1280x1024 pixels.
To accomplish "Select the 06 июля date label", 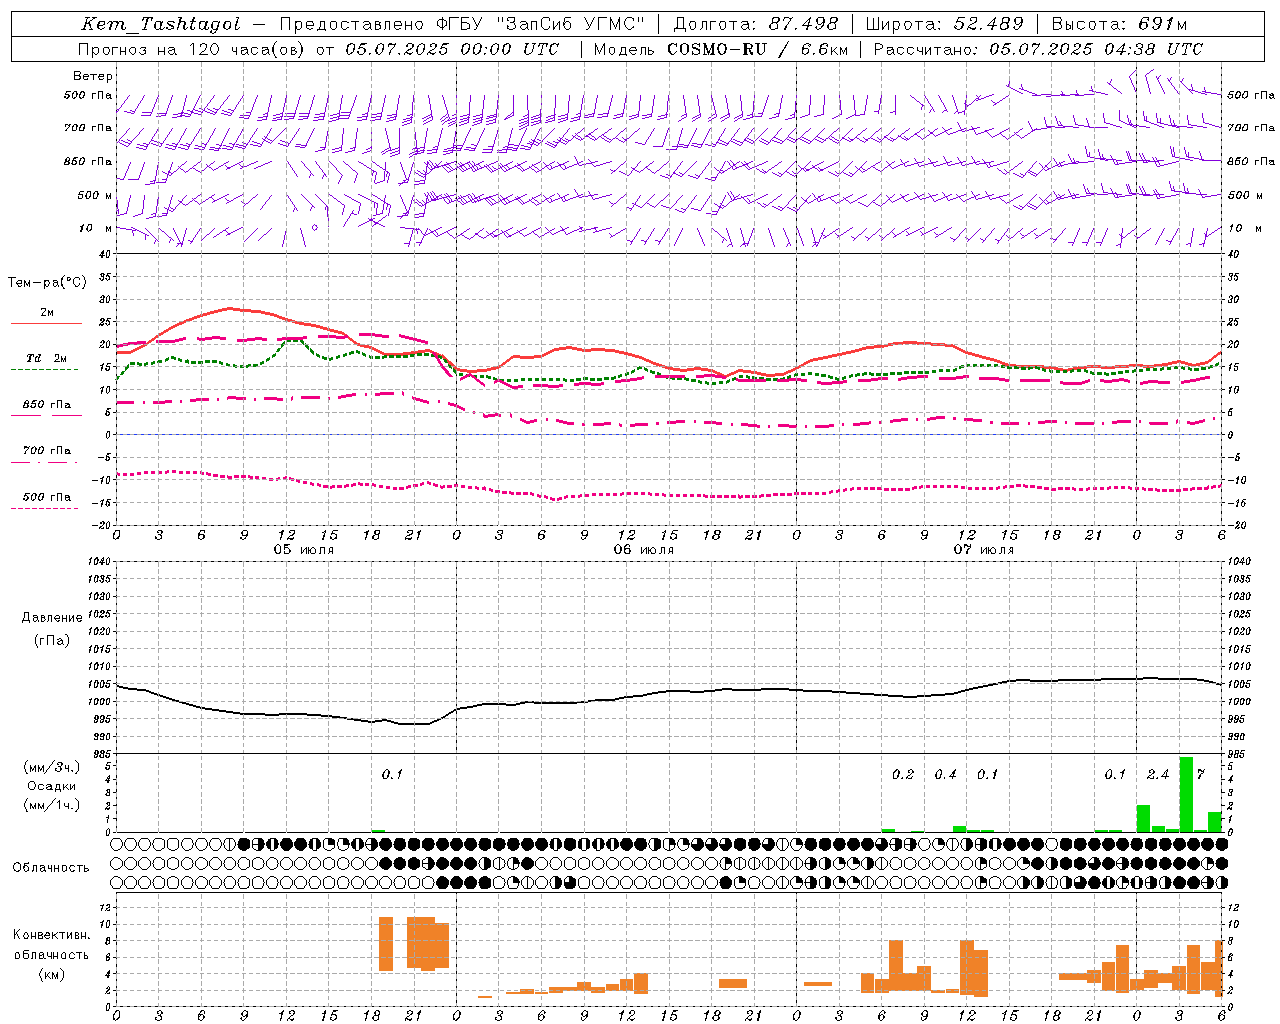I will [x=644, y=550].
